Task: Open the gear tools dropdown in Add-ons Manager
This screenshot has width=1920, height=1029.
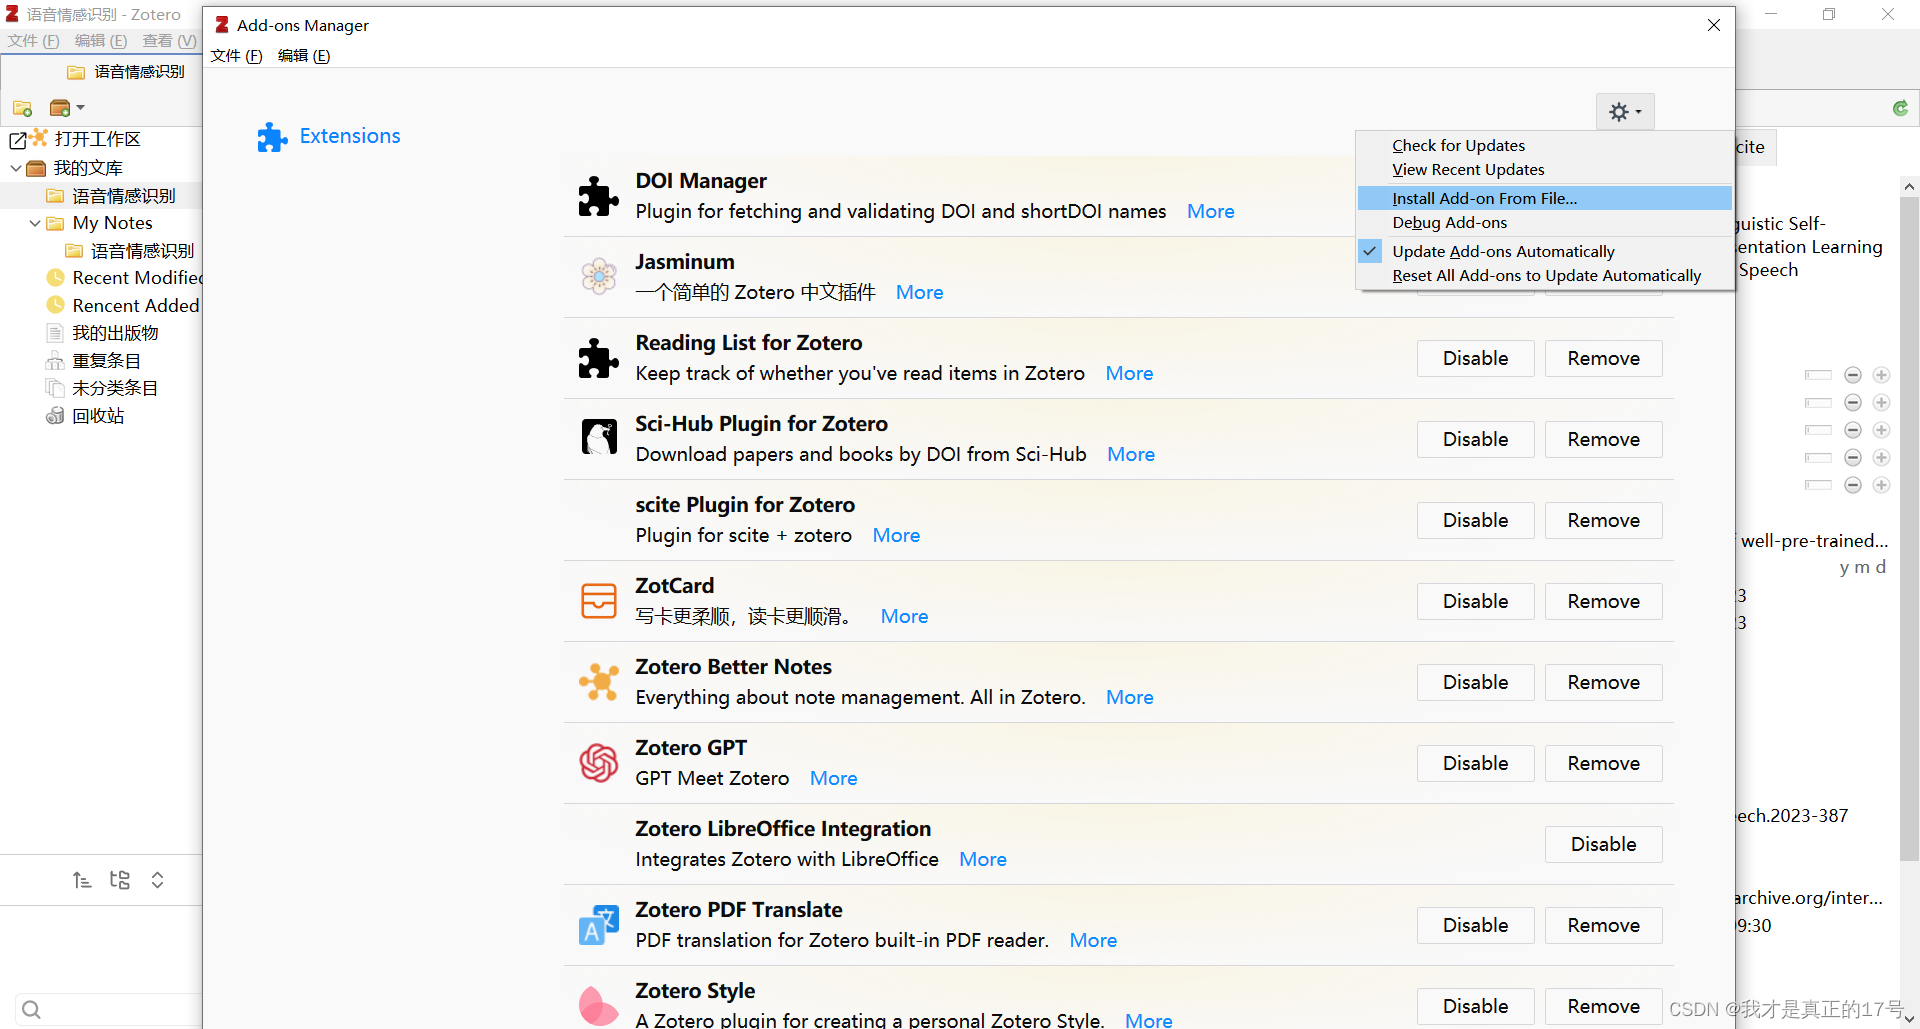Action: point(1625,112)
